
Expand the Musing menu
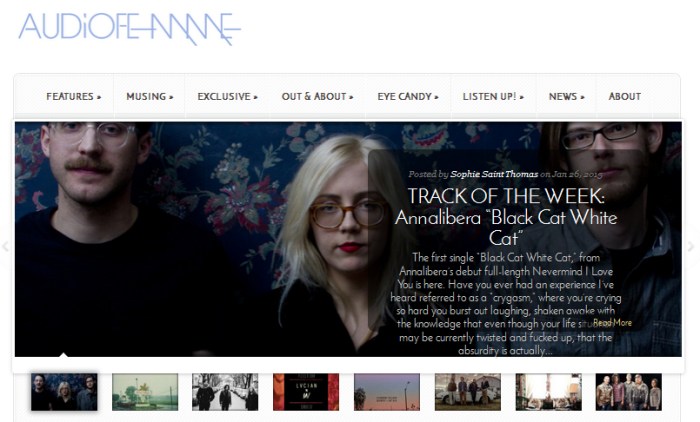(x=150, y=96)
